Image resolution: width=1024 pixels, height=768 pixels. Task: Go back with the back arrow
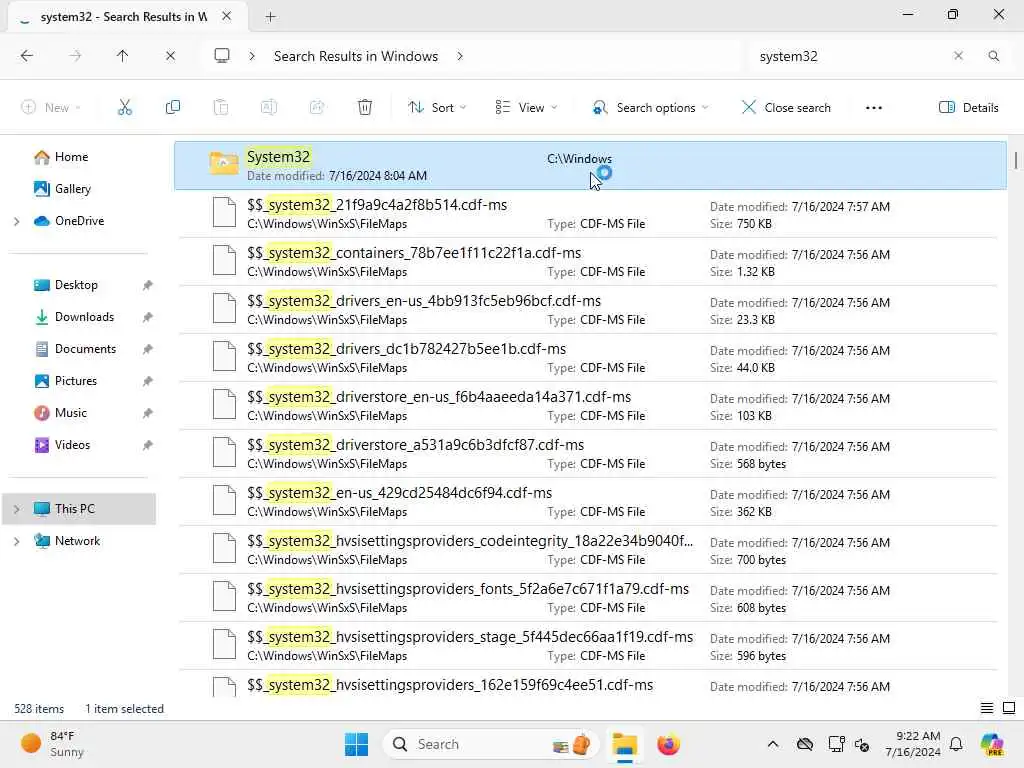click(27, 56)
